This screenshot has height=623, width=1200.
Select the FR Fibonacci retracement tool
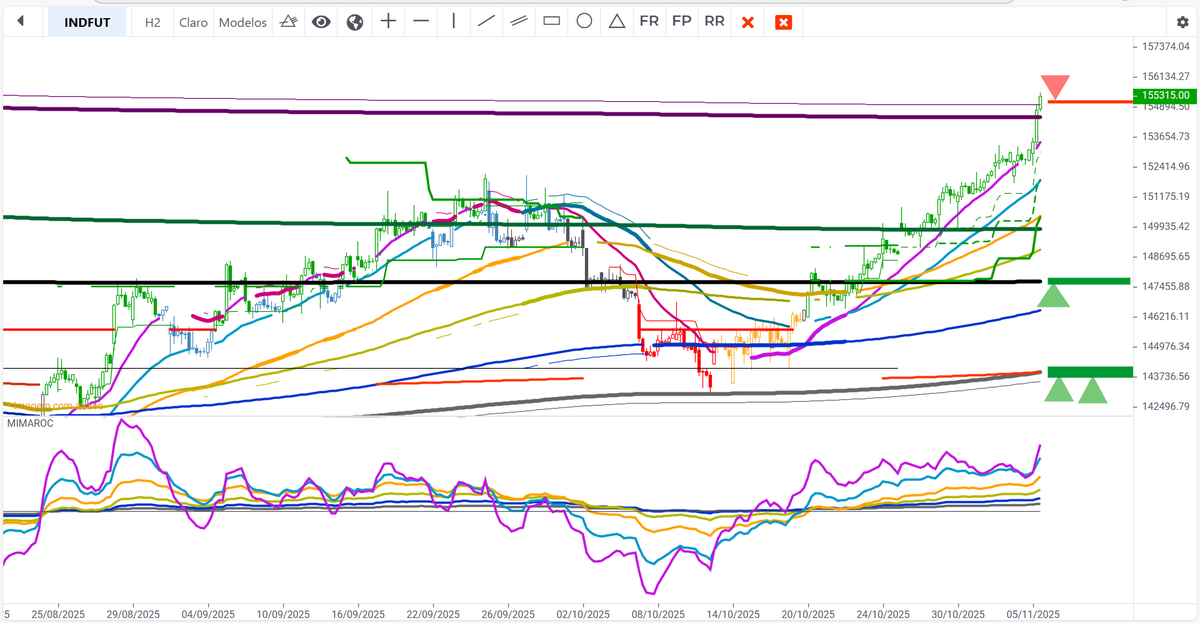click(649, 21)
